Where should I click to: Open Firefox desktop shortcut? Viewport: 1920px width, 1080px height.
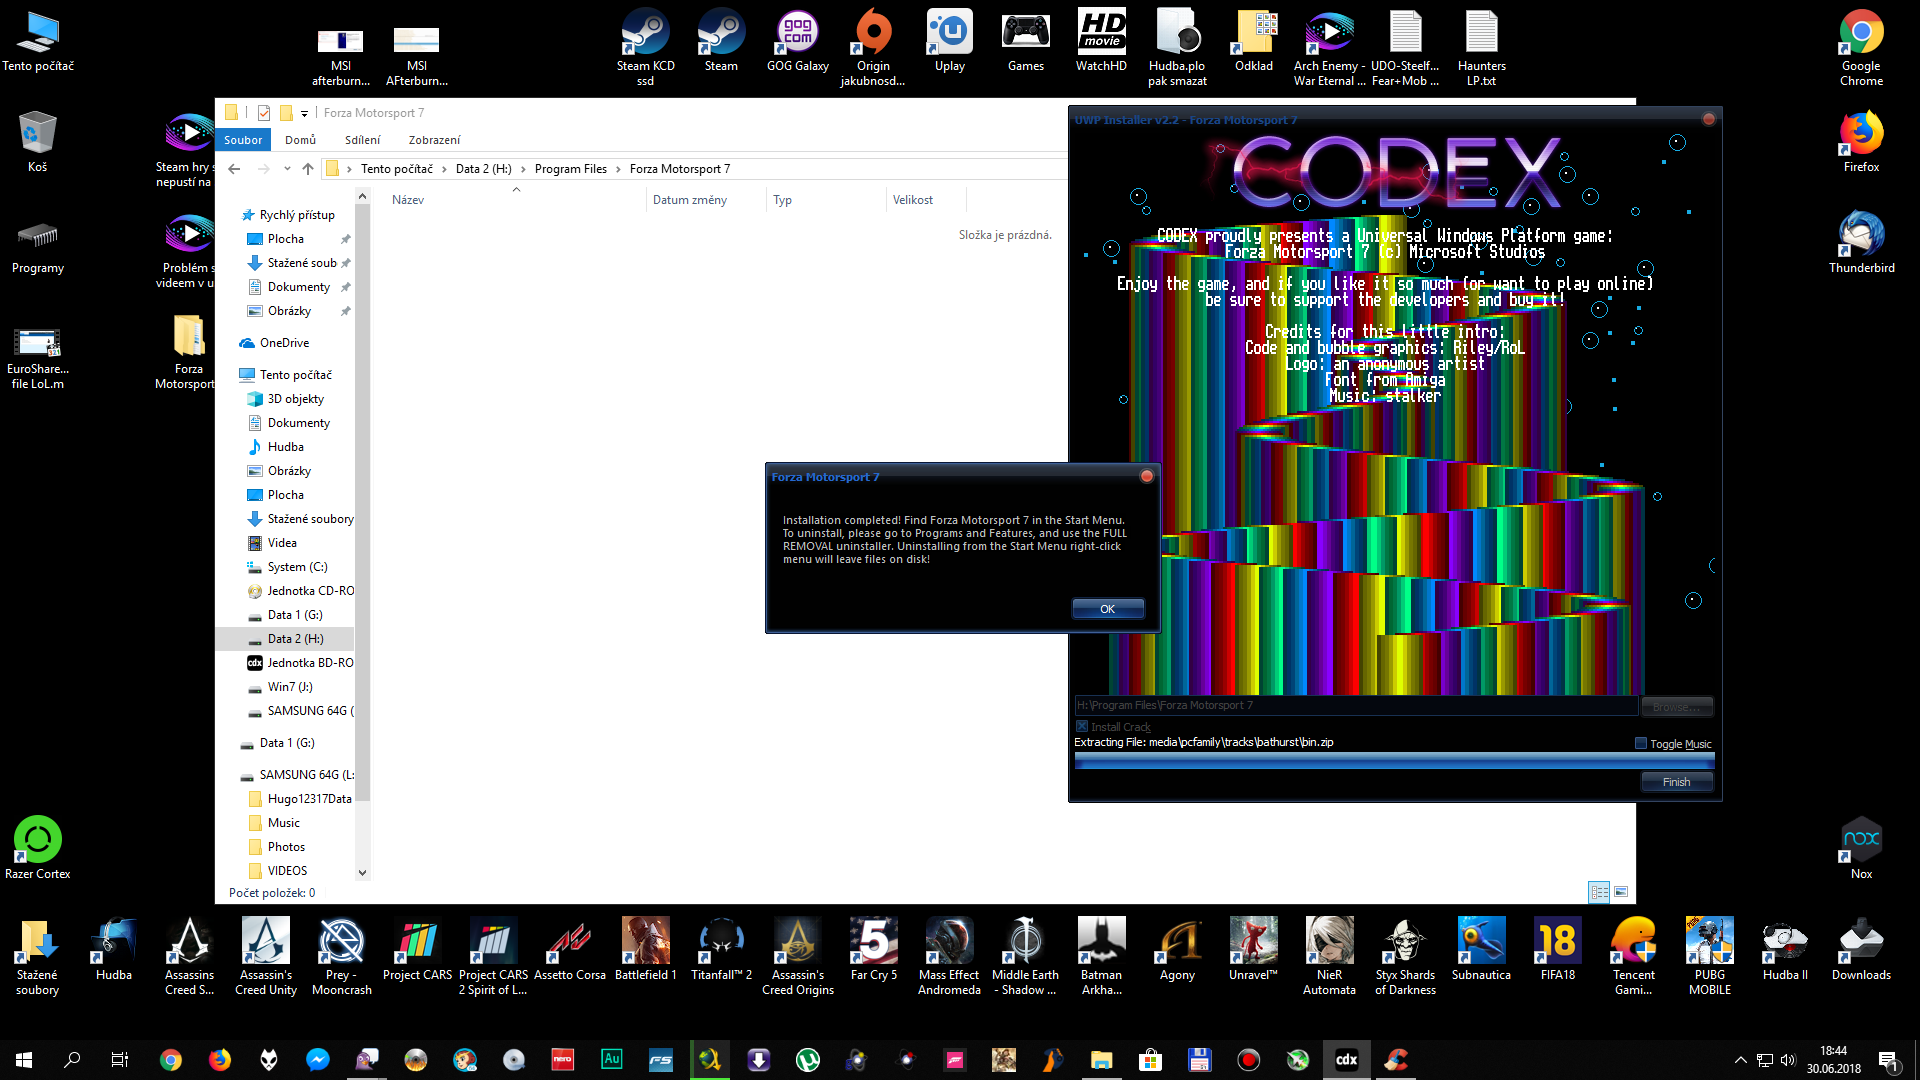pos(1861,142)
